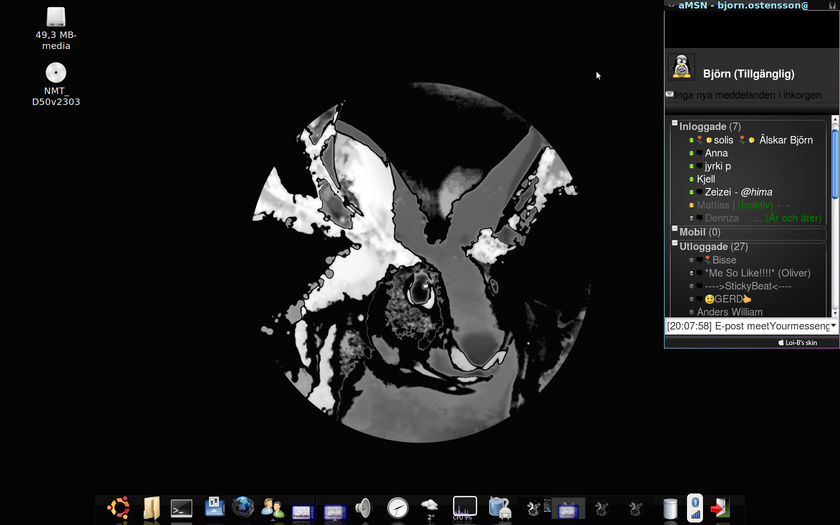Click the red-arrow logout icon in dock
The image size is (840, 525).
pos(720,508)
